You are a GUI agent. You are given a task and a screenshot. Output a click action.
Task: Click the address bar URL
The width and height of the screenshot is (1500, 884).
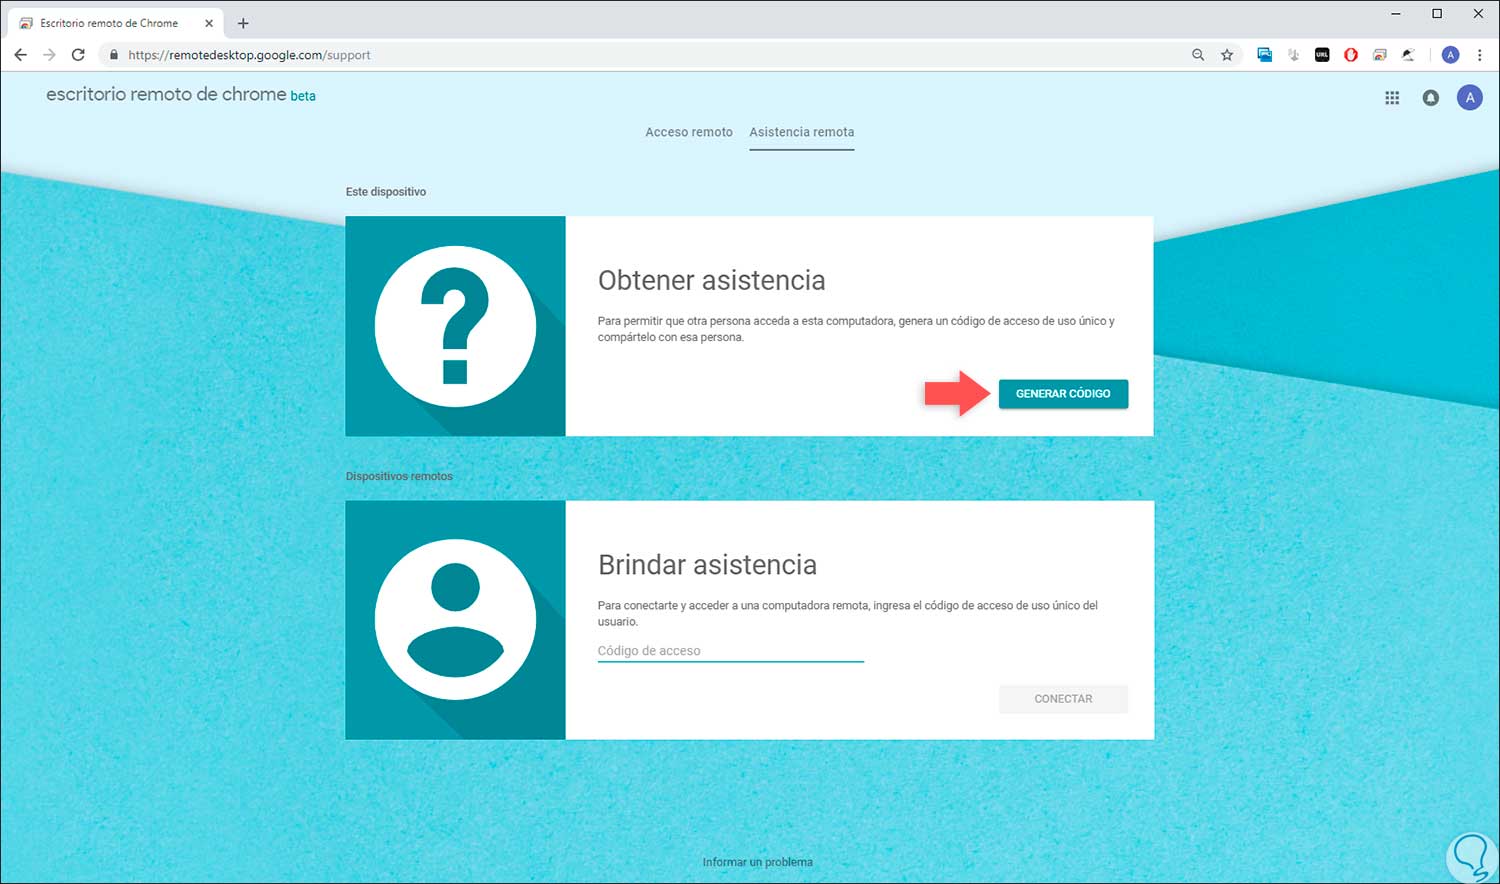pos(249,55)
